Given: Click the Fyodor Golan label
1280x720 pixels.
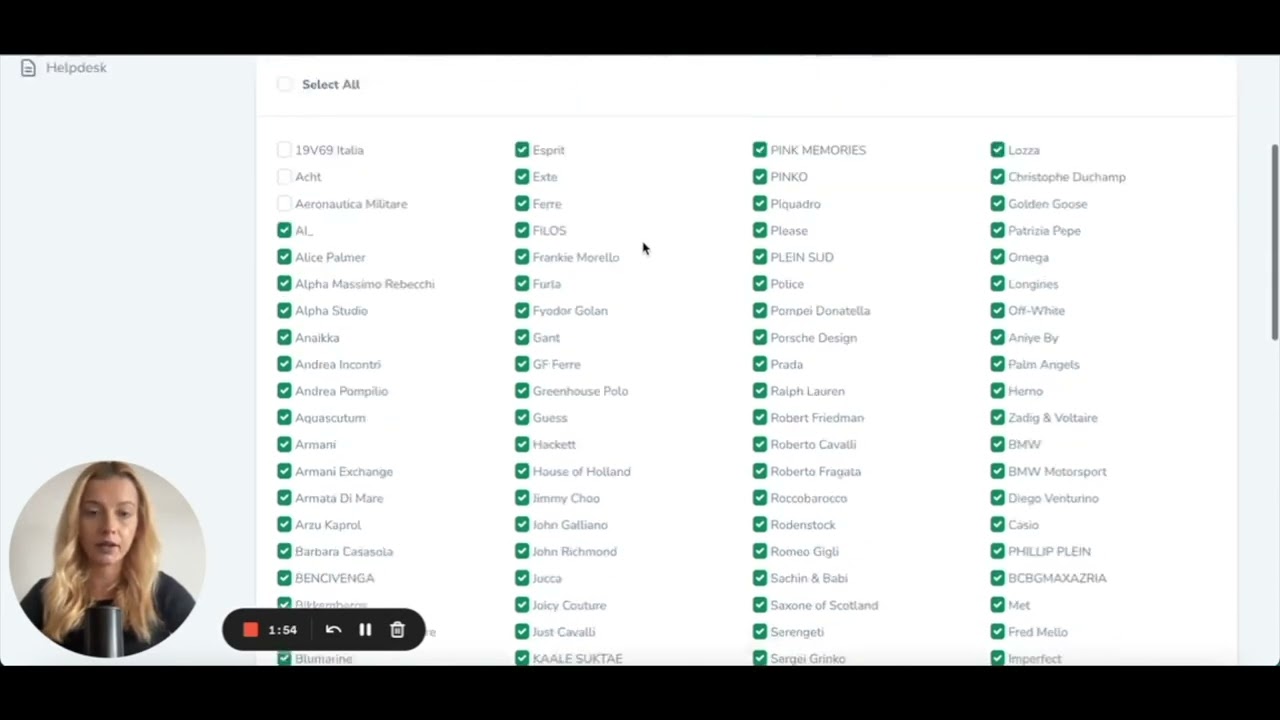Looking at the screenshot, I should tap(570, 311).
